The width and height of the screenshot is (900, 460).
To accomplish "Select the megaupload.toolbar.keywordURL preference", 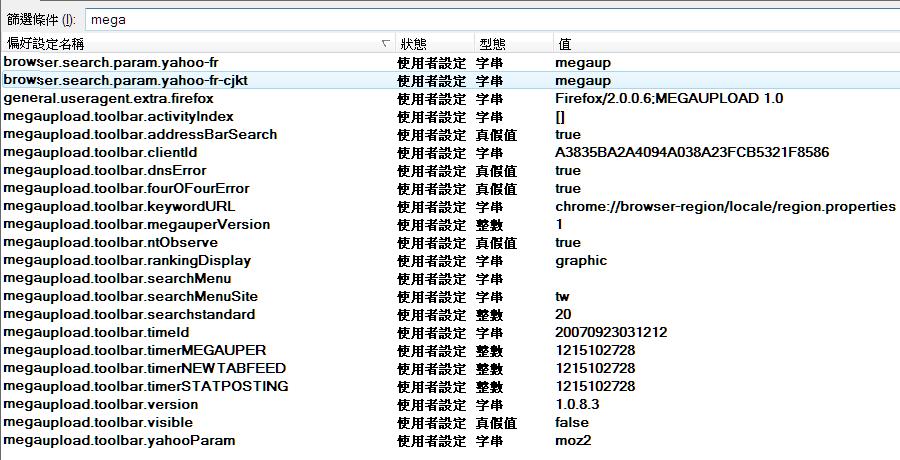I will (120, 206).
